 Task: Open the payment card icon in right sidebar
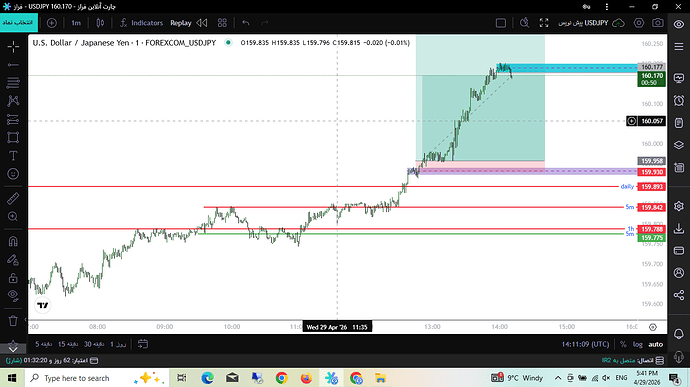click(679, 251)
